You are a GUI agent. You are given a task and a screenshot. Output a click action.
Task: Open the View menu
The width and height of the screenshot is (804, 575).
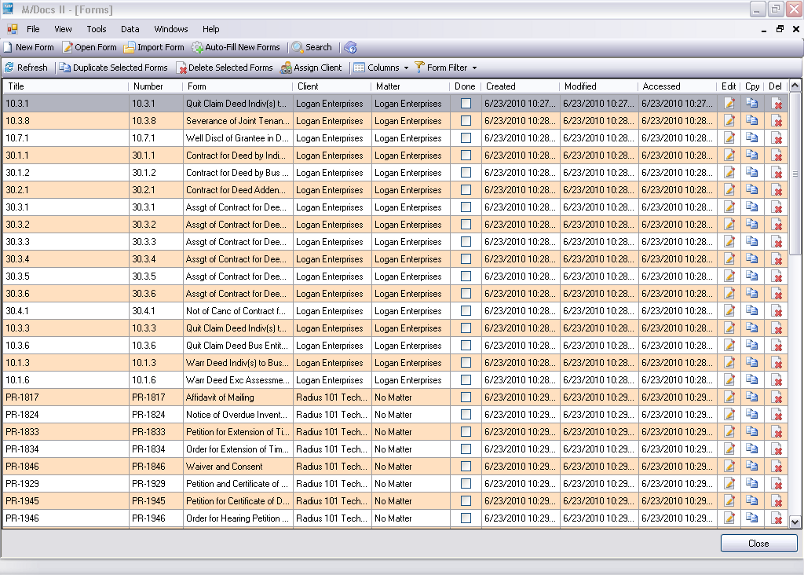[x=63, y=29]
